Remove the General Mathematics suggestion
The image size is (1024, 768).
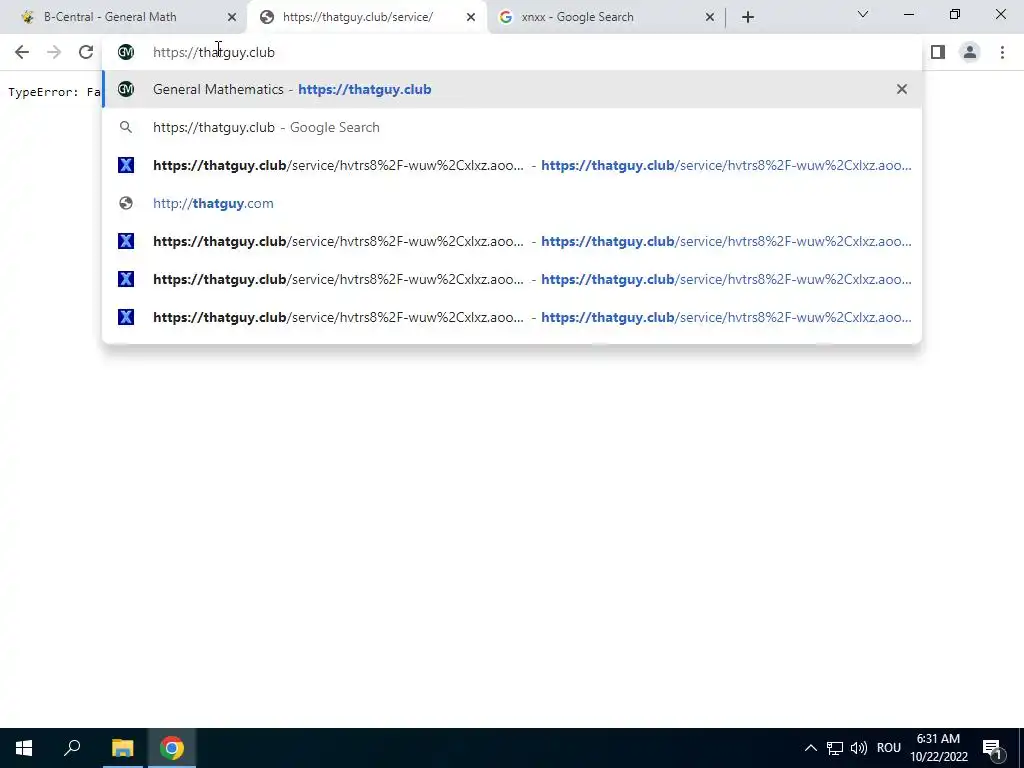click(x=902, y=89)
